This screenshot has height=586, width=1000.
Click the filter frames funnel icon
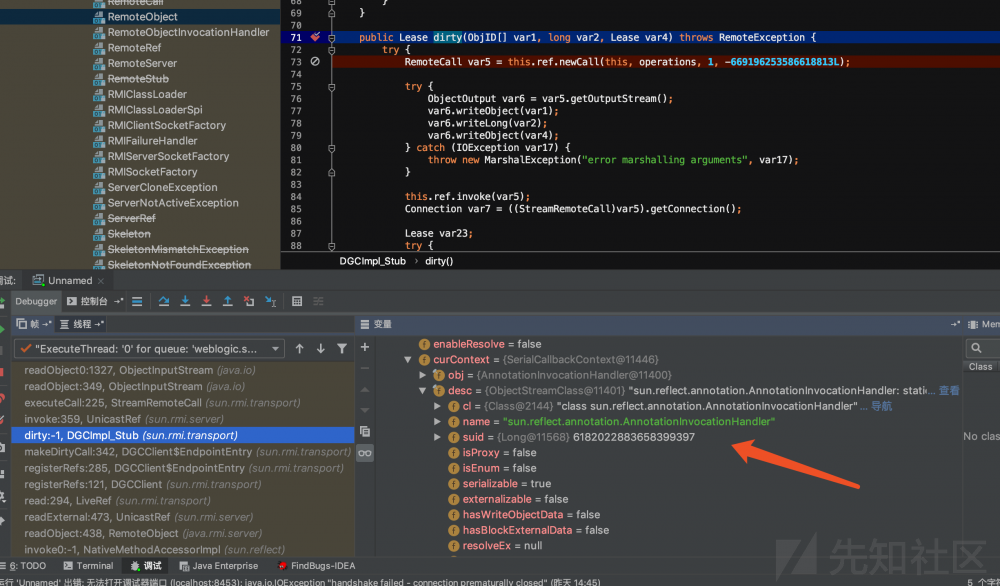(x=342, y=349)
